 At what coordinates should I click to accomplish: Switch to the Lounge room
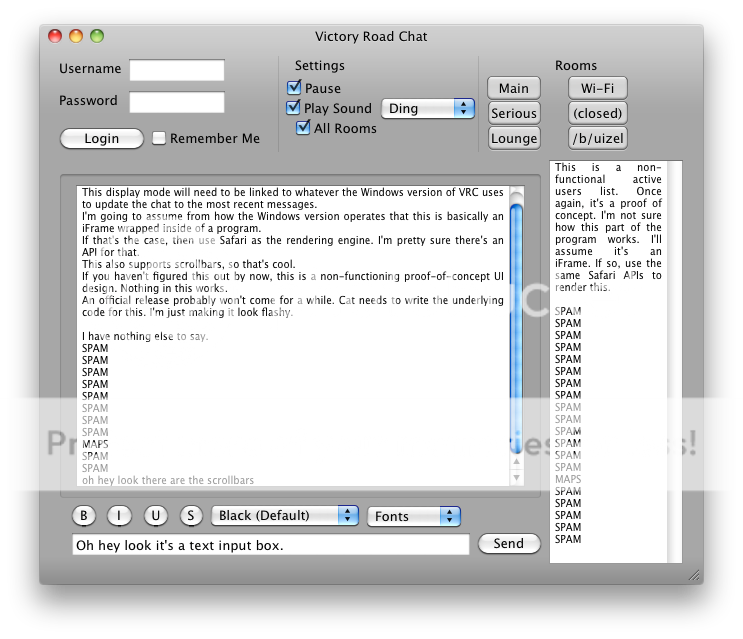pyautogui.click(x=514, y=138)
